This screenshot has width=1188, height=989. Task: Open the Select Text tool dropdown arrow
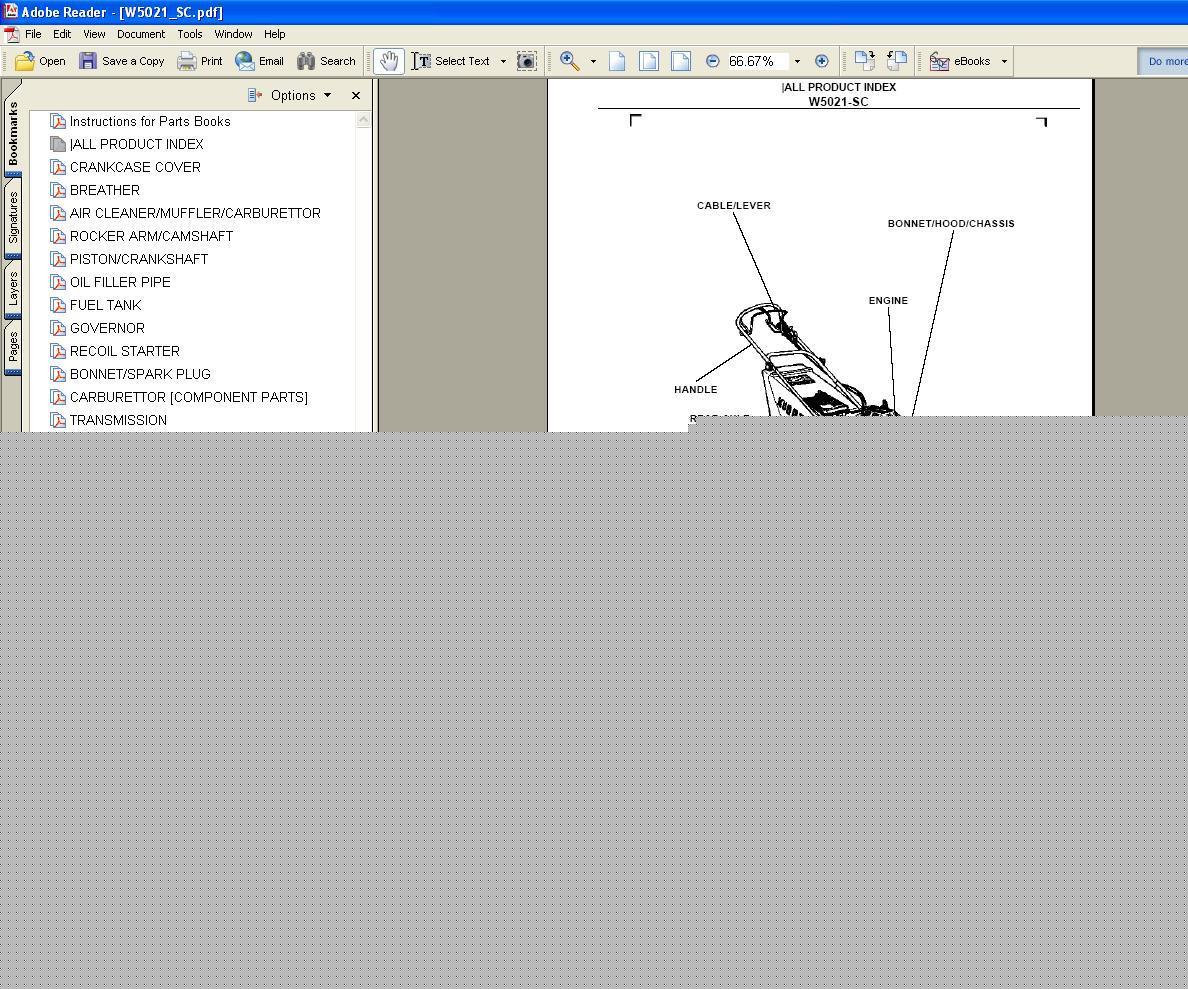click(x=503, y=61)
